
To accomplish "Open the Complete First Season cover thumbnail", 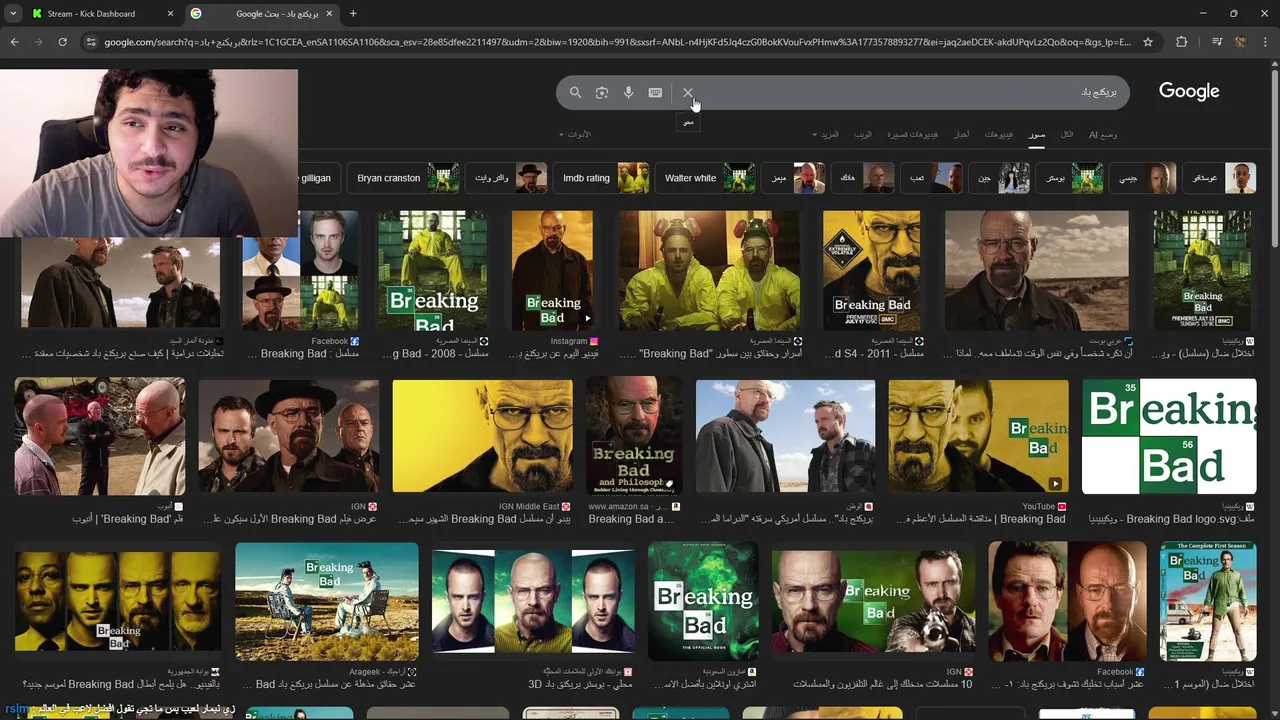I will [1208, 601].
